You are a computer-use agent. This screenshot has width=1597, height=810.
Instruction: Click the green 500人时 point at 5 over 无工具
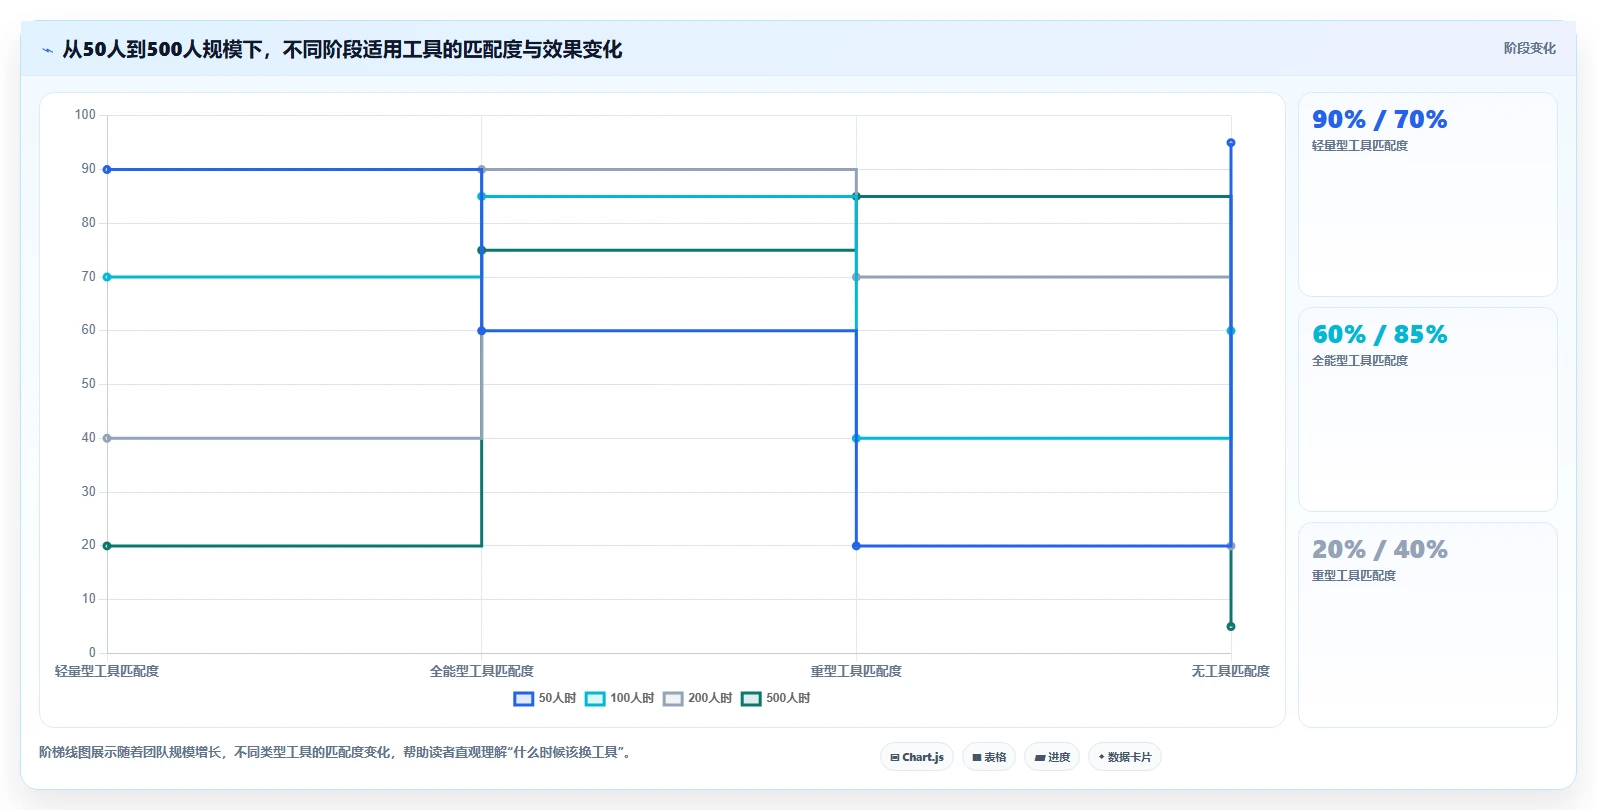(x=1231, y=627)
